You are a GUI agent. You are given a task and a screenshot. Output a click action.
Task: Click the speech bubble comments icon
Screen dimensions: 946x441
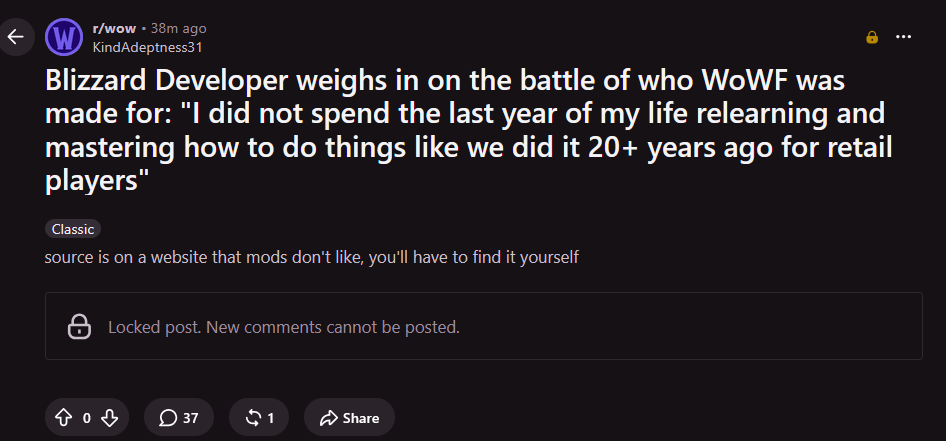168,417
